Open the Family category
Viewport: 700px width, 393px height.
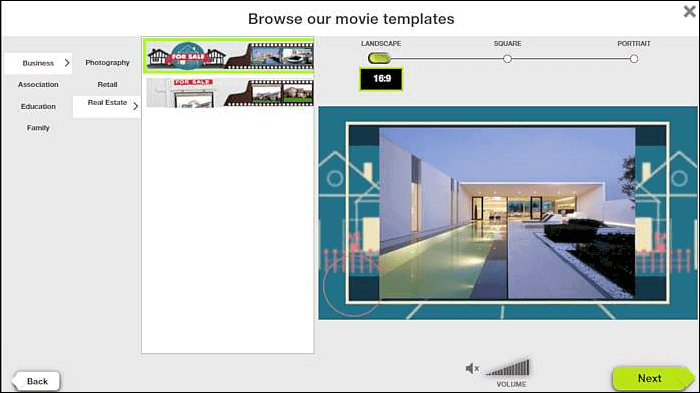pyautogui.click(x=38, y=128)
